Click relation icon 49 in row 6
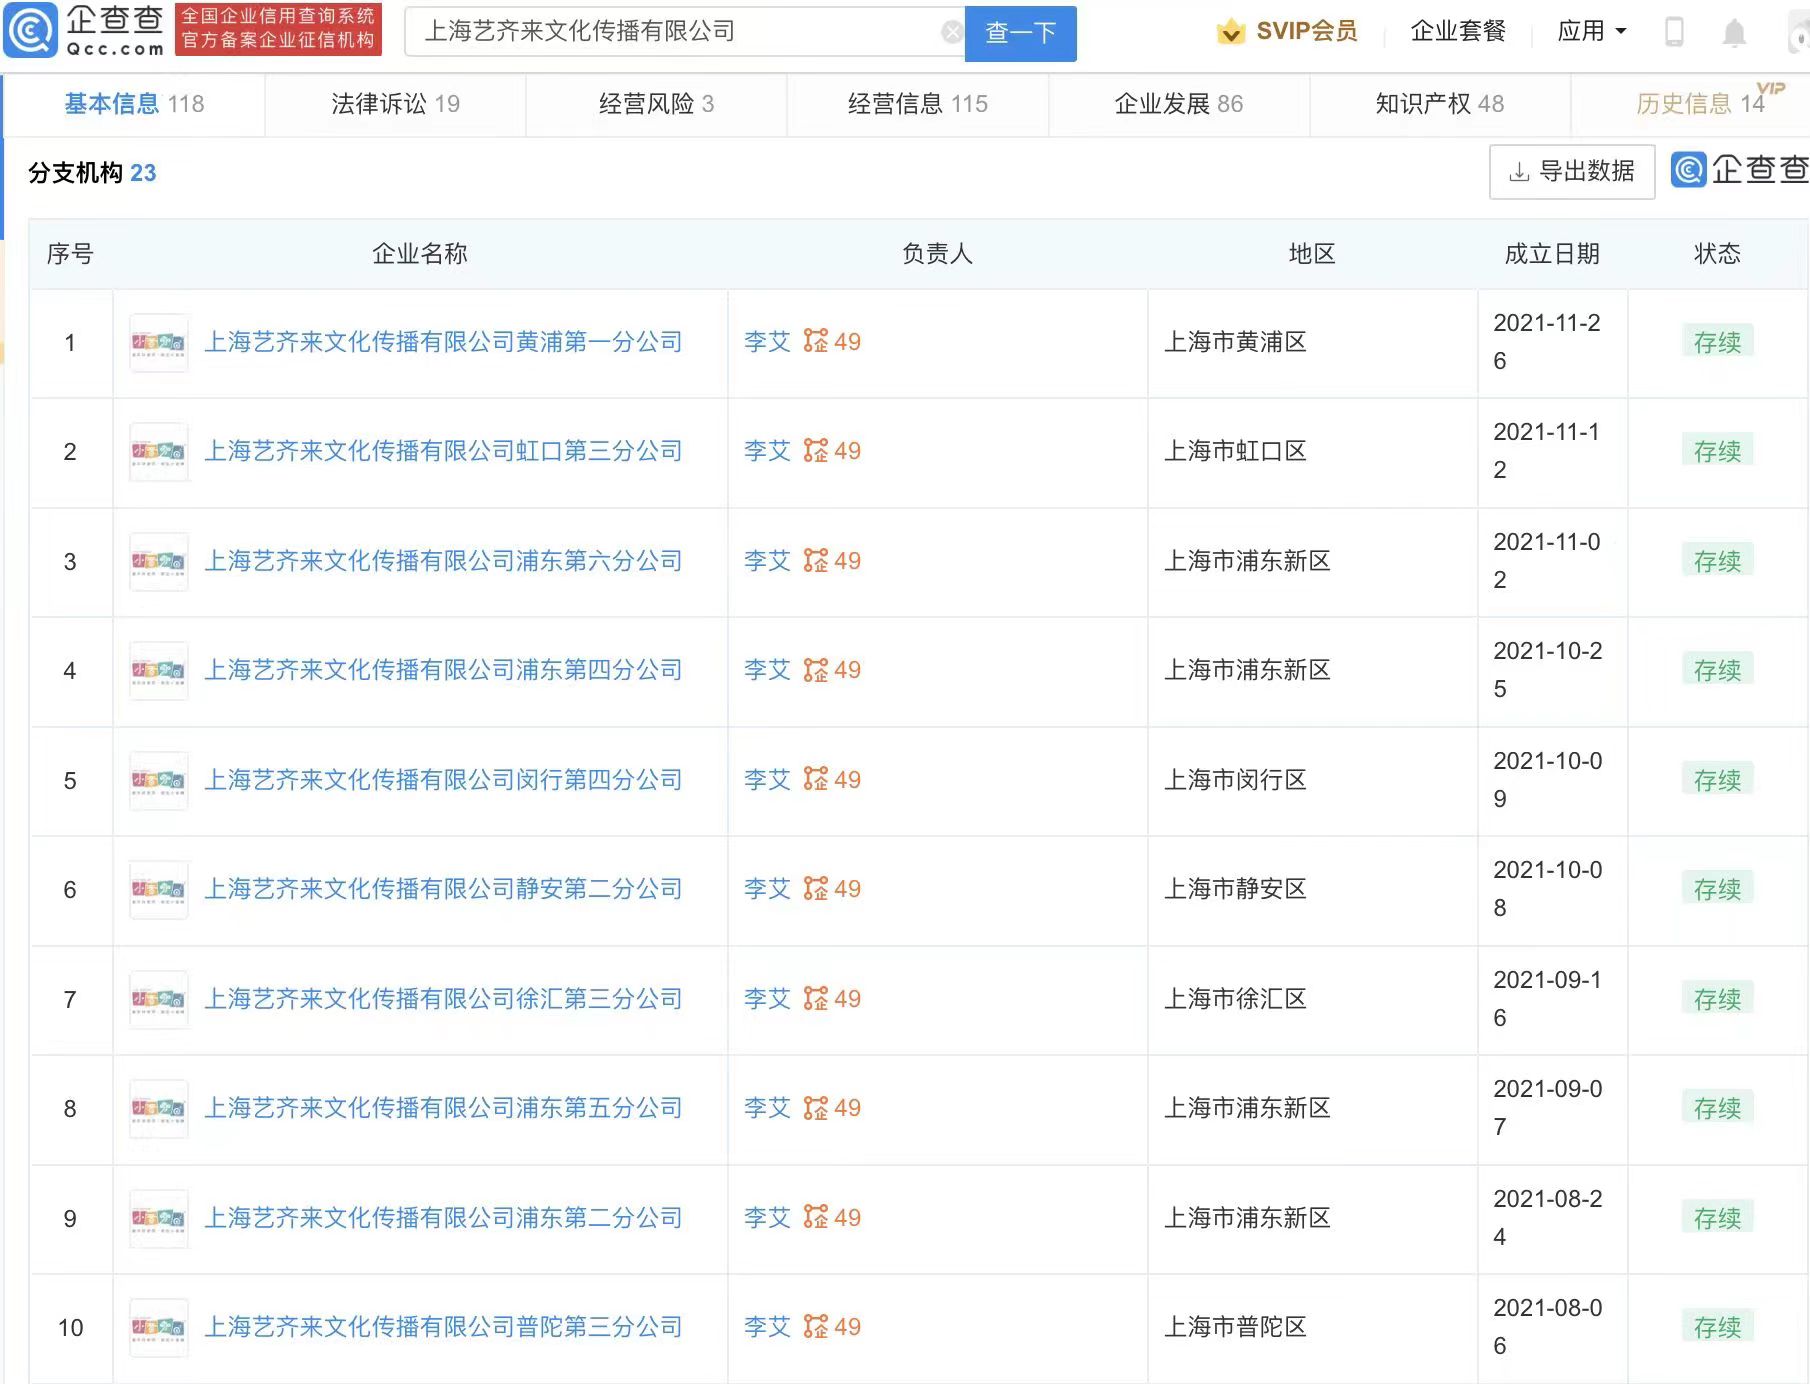Viewport: 1810px width, 1384px height. [832, 889]
